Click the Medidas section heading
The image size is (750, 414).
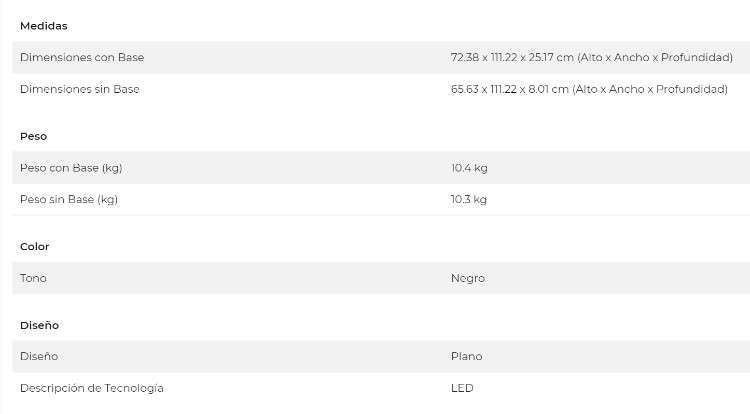pyautogui.click(x=44, y=26)
